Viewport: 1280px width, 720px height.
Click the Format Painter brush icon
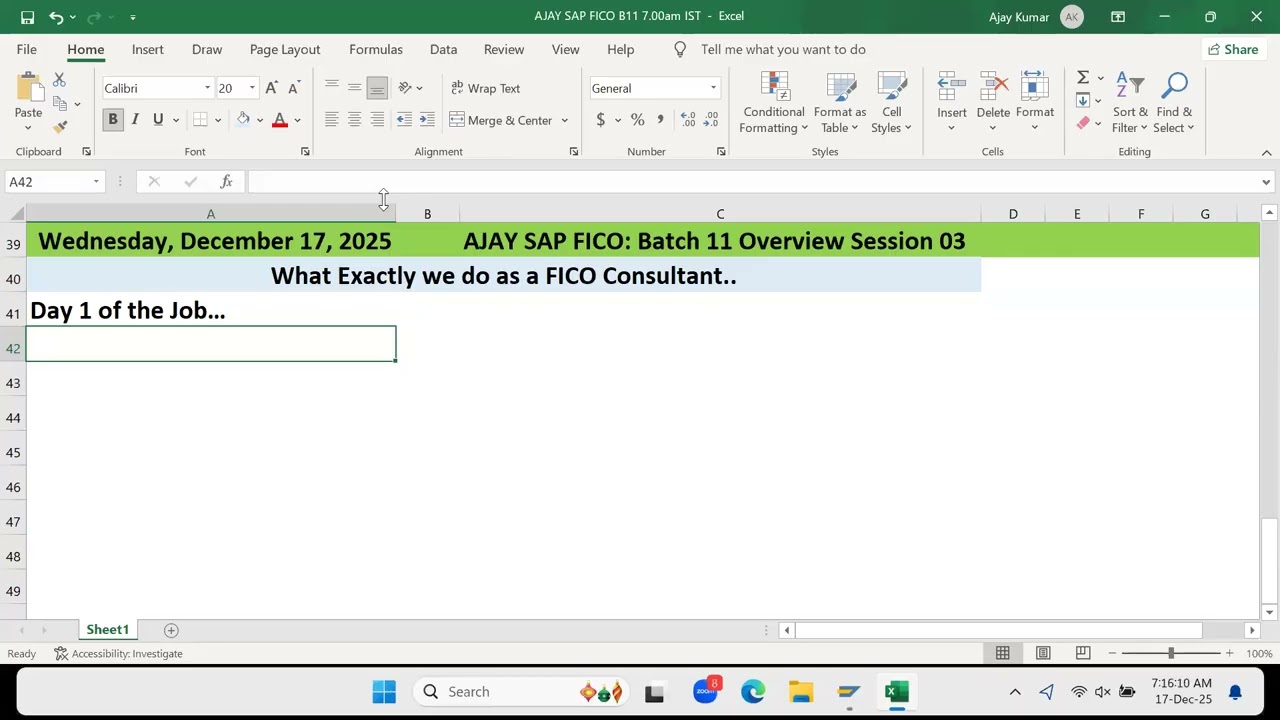(60, 127)
